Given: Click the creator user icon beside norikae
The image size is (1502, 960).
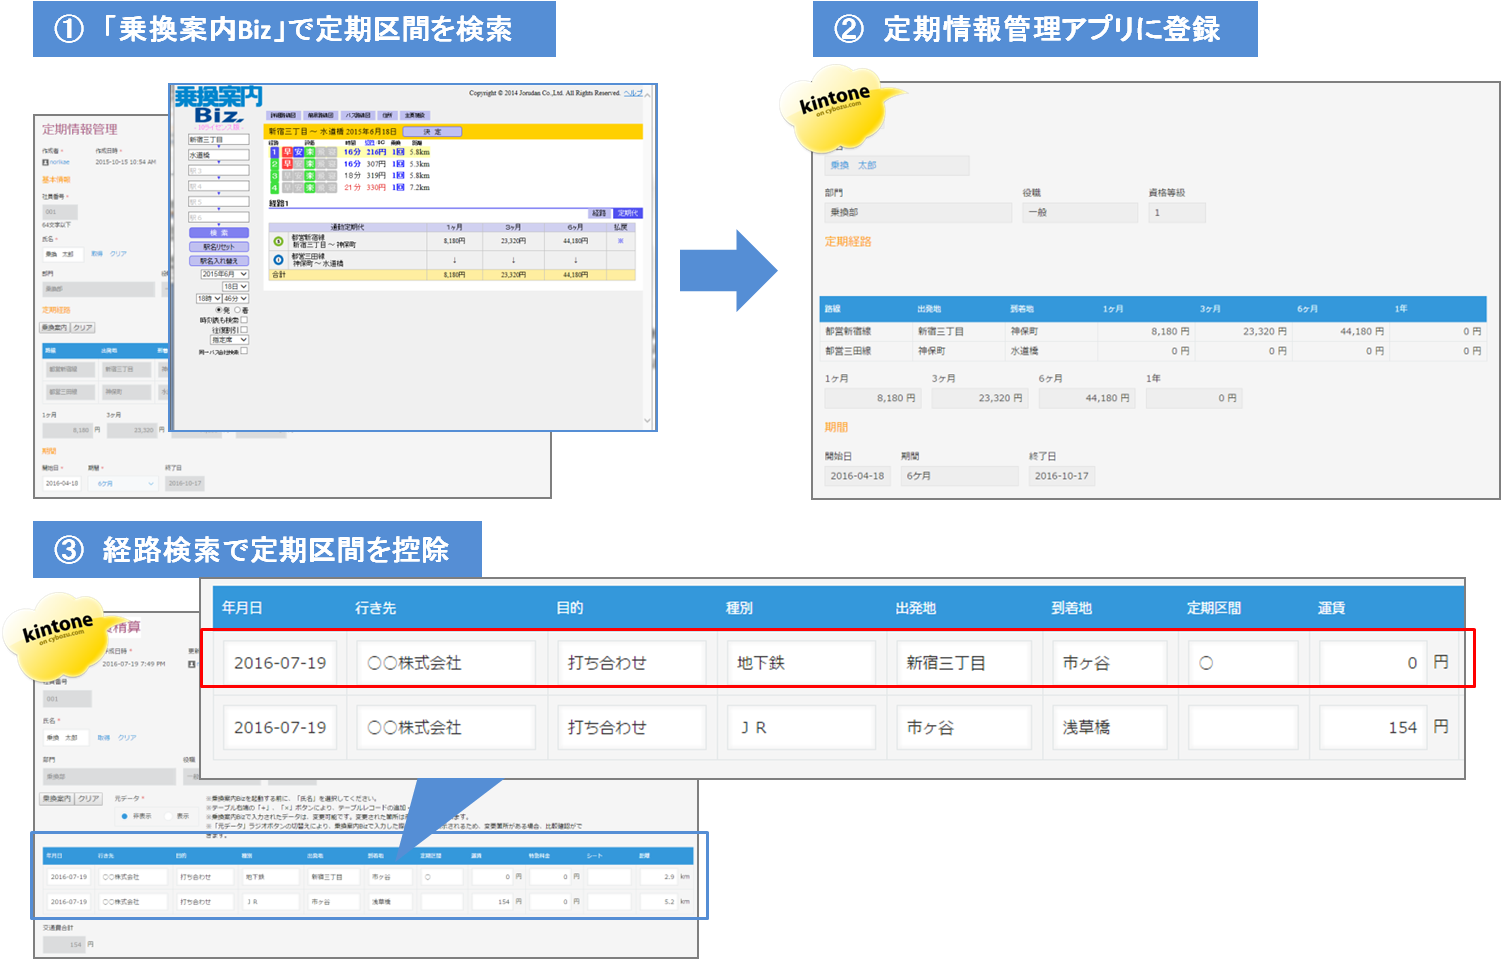Looking at the screenshot, I should pyautogui.click(x=45, y=162).
